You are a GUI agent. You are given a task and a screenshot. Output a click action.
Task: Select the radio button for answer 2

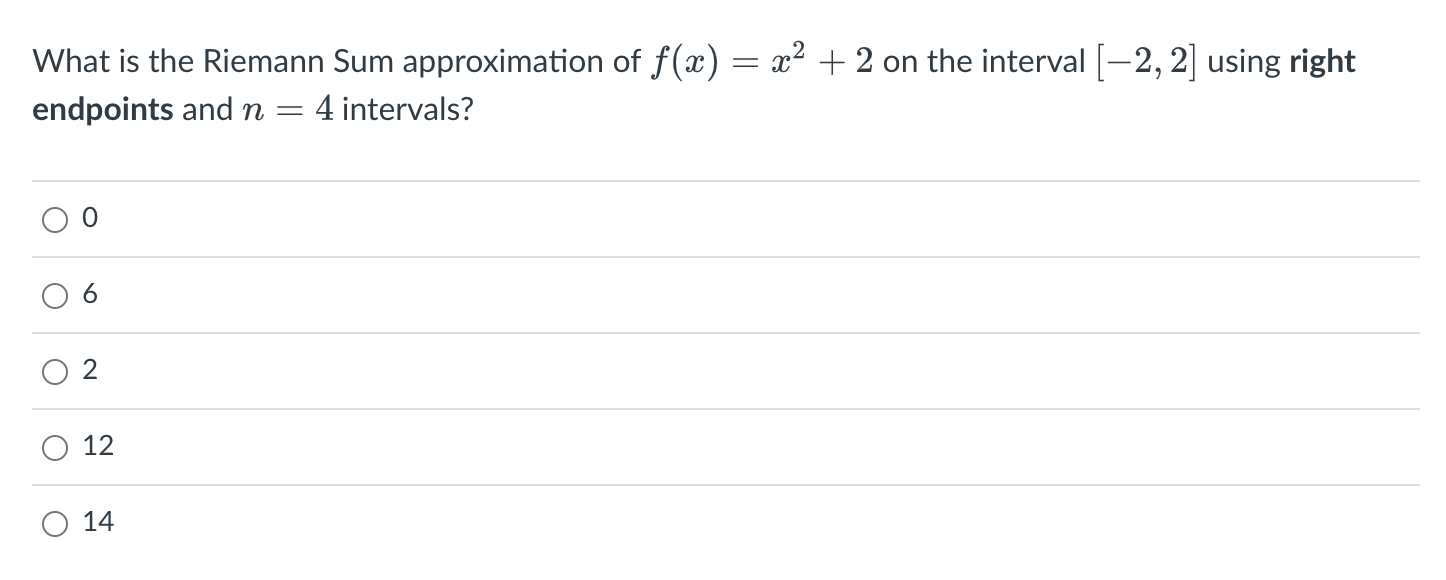click(54, 370)
